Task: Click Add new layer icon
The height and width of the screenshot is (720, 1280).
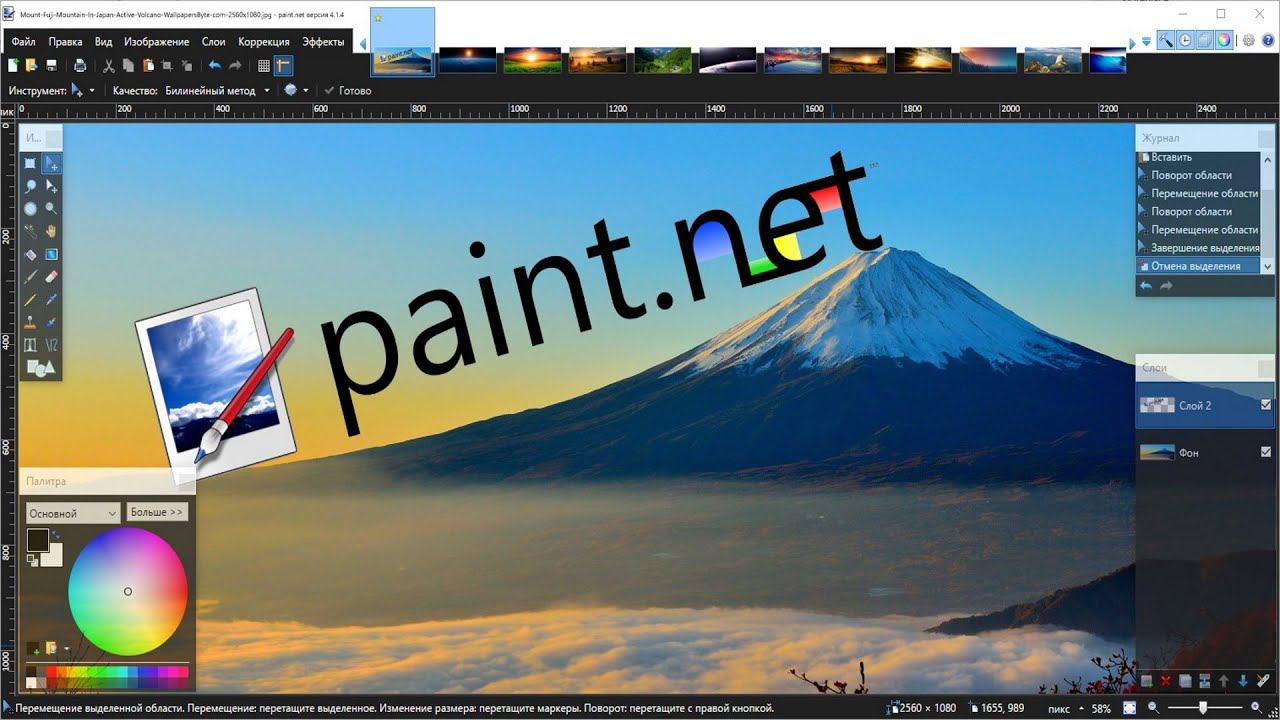Action: (x=1146, y=681)
